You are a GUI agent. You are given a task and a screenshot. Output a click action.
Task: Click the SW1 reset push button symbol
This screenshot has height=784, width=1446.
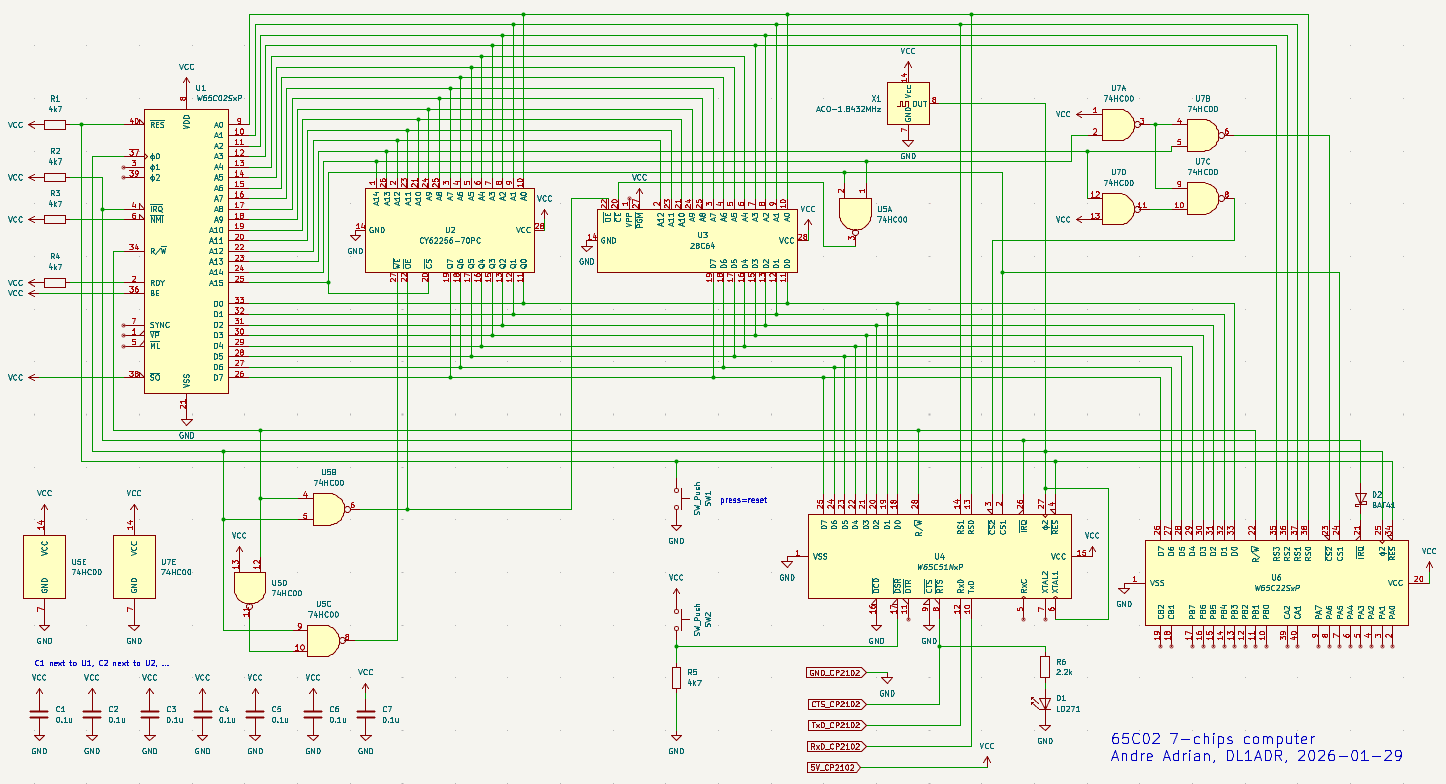point(677,497)
